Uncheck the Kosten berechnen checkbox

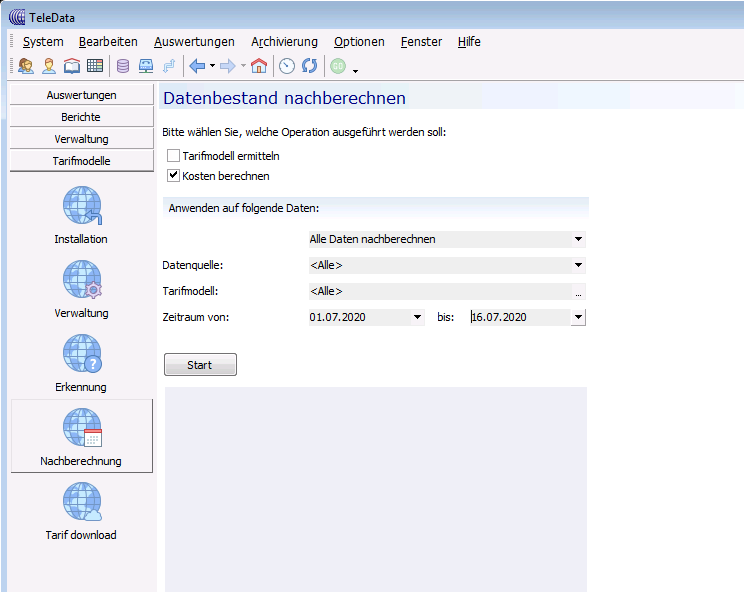173,176
